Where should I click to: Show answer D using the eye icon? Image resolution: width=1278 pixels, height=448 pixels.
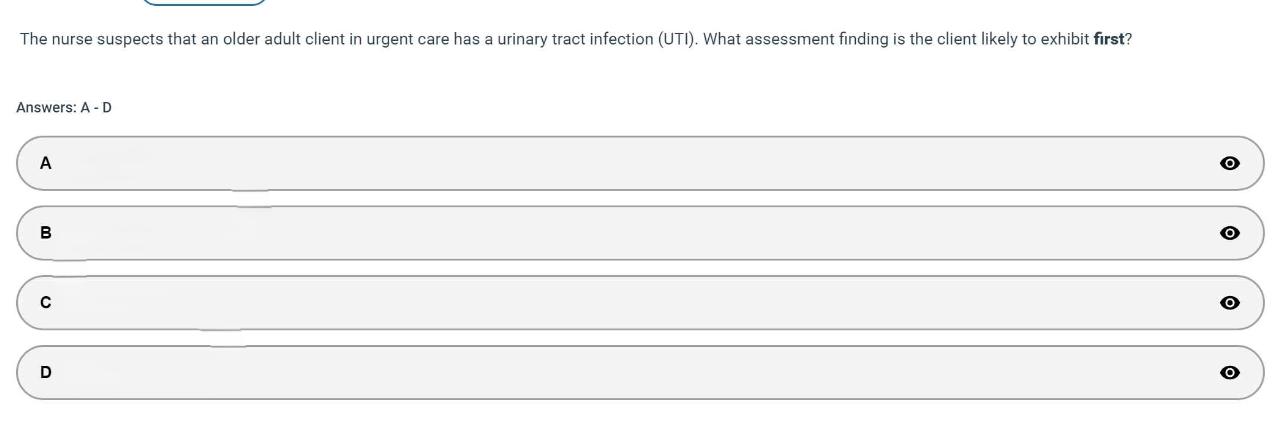coord(1230,373)
